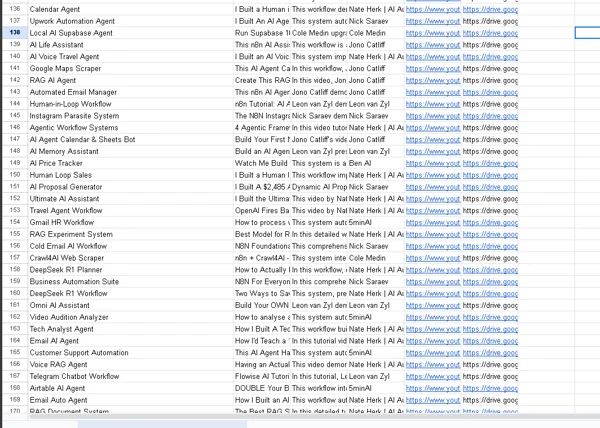
Task: Open Drive link in Airtable AI Agent row
Action: (x=490, y=388)
